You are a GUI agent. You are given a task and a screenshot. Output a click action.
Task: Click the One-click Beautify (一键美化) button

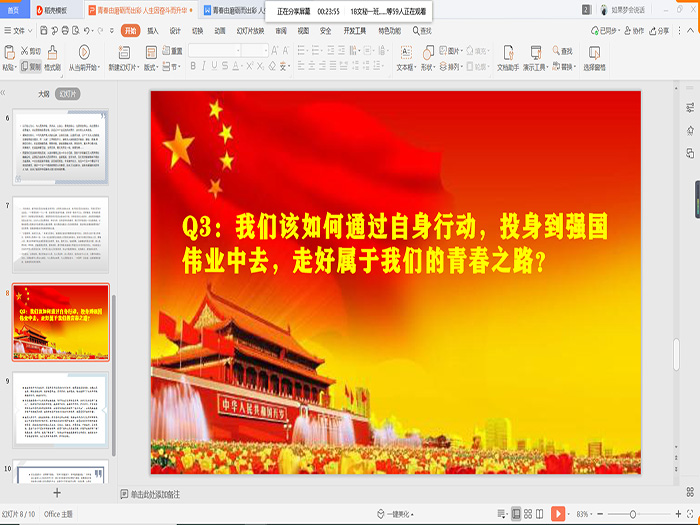tap(400, 513)
